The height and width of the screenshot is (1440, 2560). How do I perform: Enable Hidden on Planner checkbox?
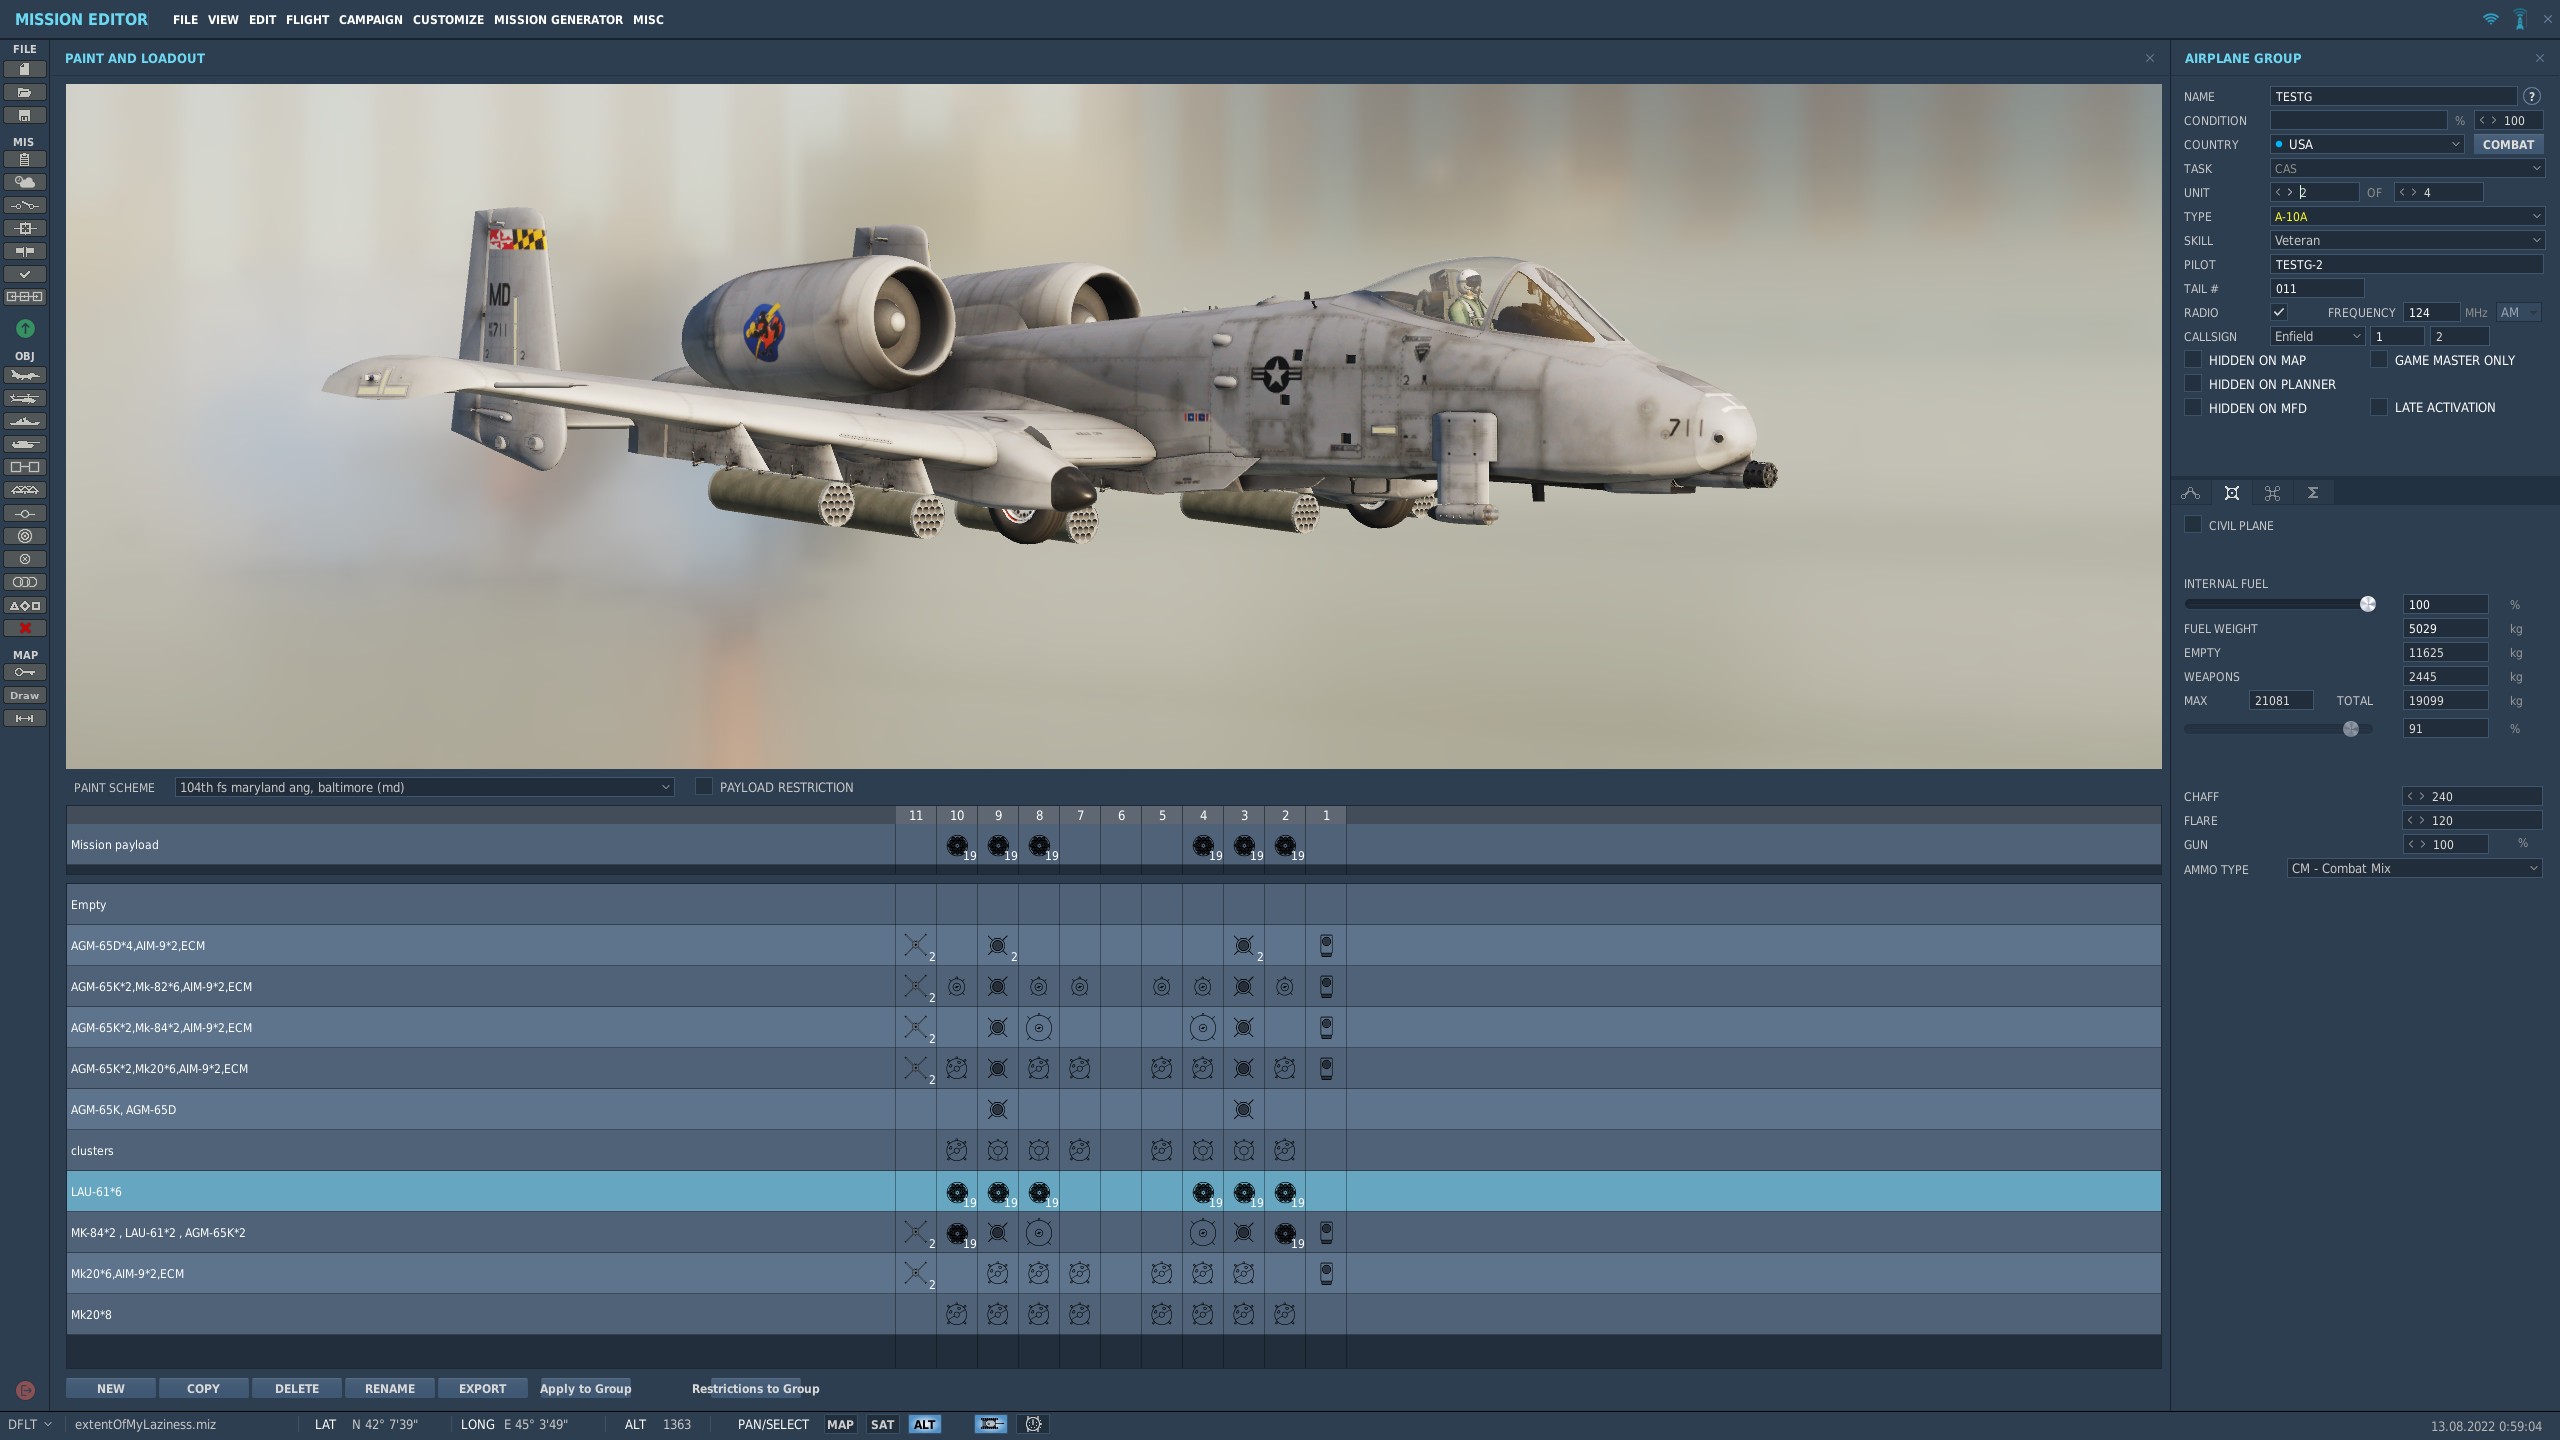[2193, 383]
